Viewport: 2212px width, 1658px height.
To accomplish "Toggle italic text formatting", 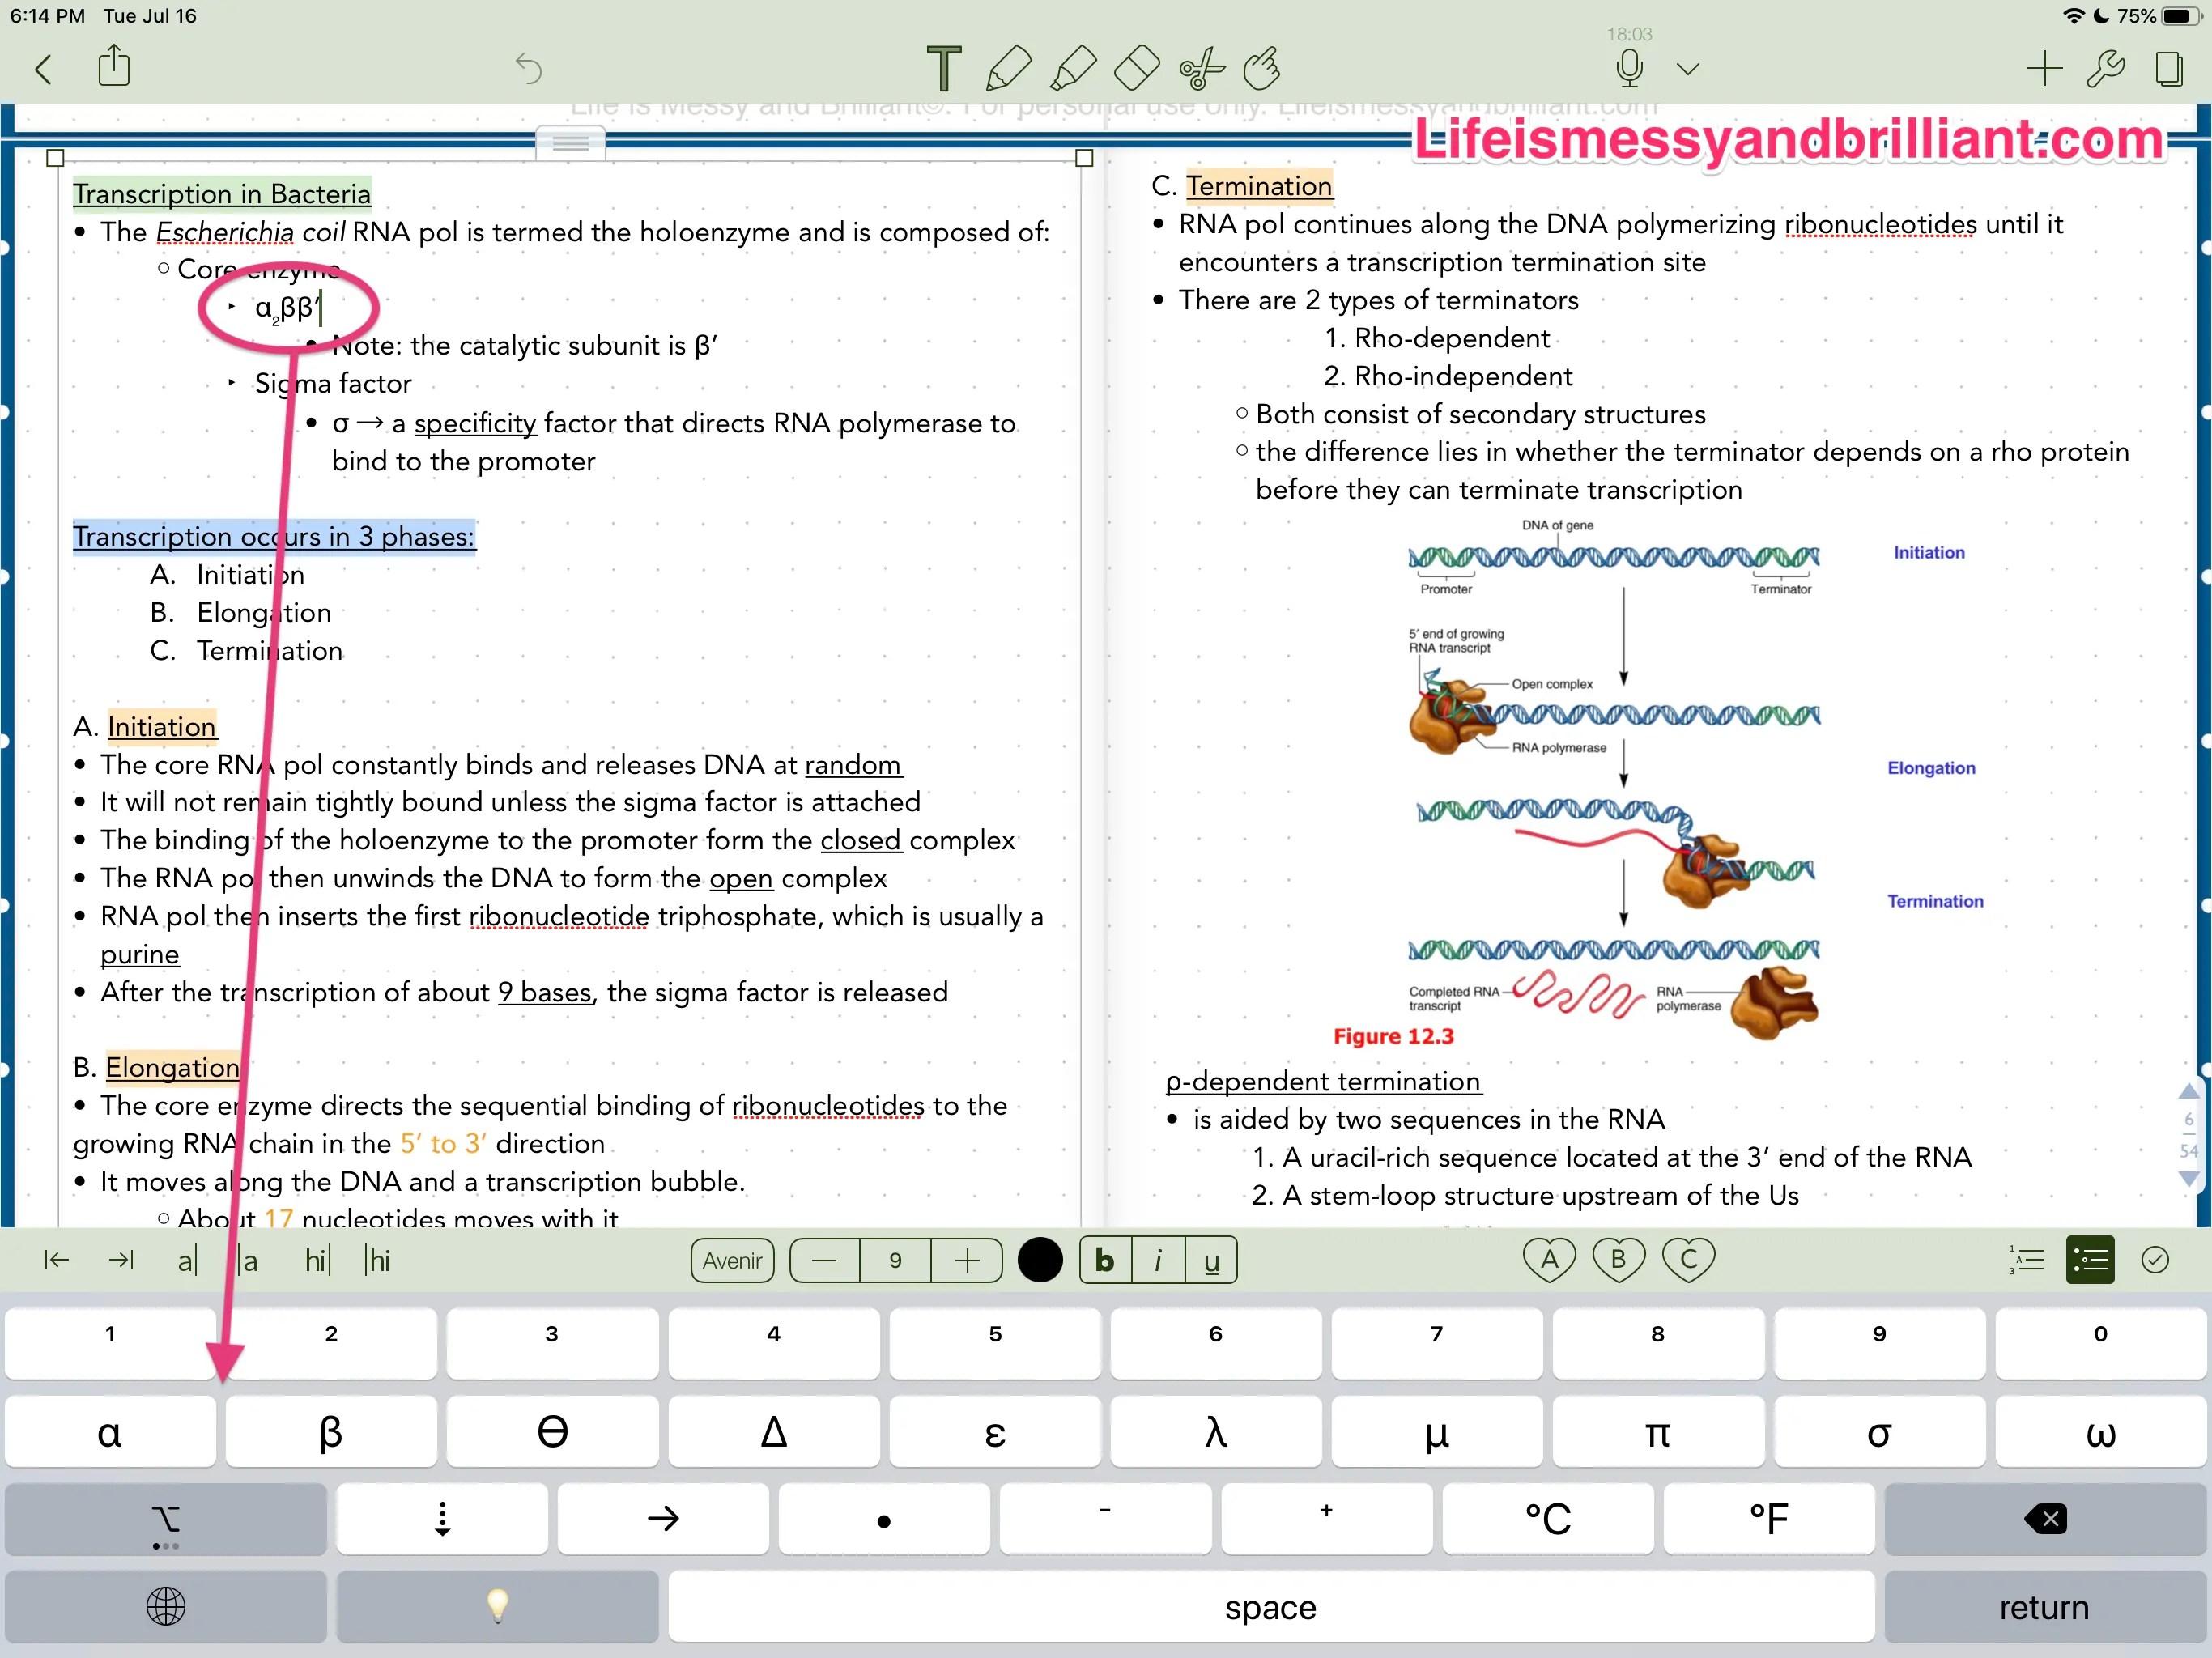I will 1158,1260.
